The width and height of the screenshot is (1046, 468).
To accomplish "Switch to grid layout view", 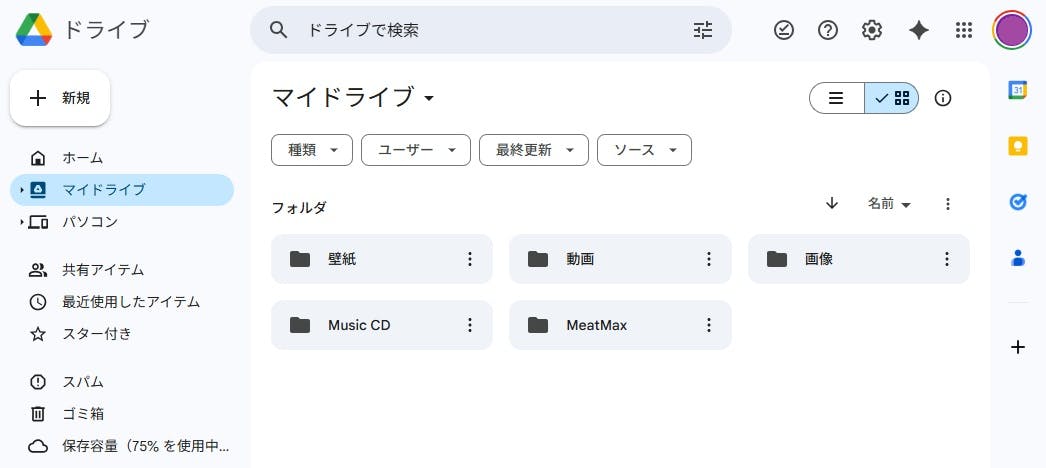I will pos(892,98).
